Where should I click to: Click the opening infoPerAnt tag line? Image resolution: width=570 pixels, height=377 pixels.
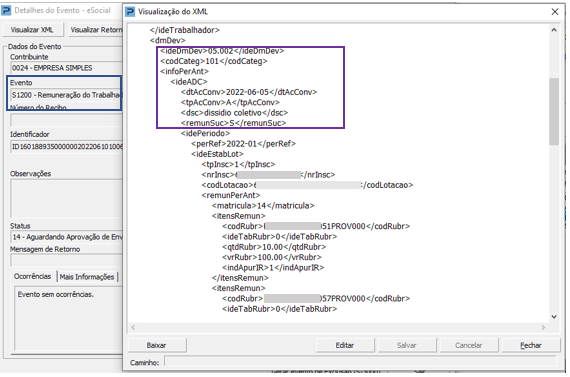(x=184, y=71)
